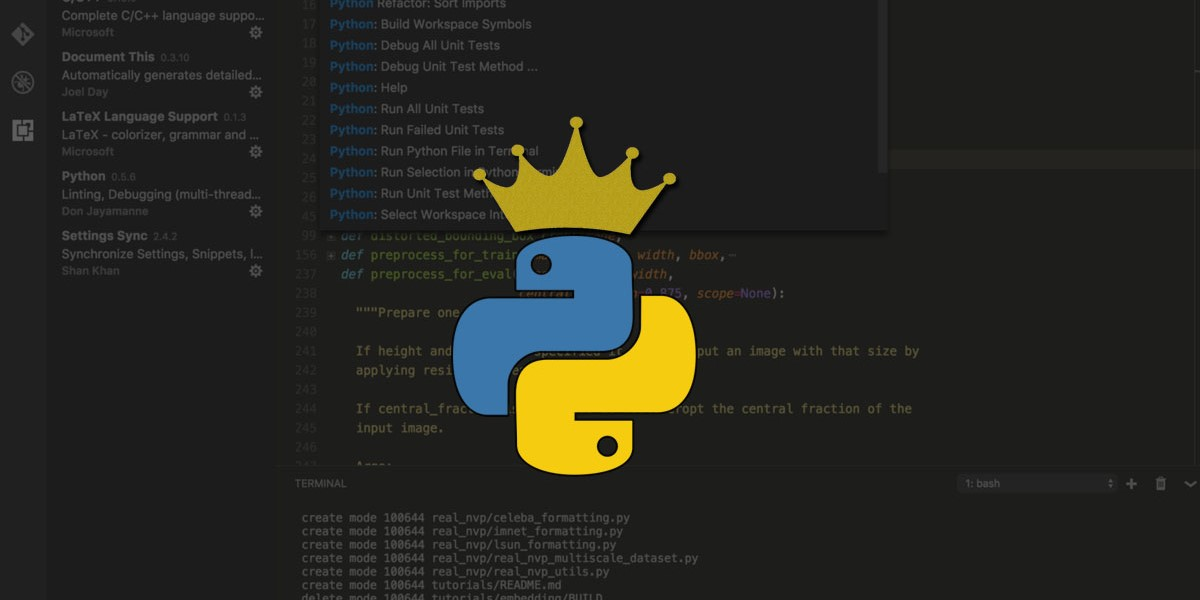Image resolution: width=1200 pixels, height=600 pixels.
Task: Open gear menu for LaTeX Language Support
Action: (x=256, y=152)
